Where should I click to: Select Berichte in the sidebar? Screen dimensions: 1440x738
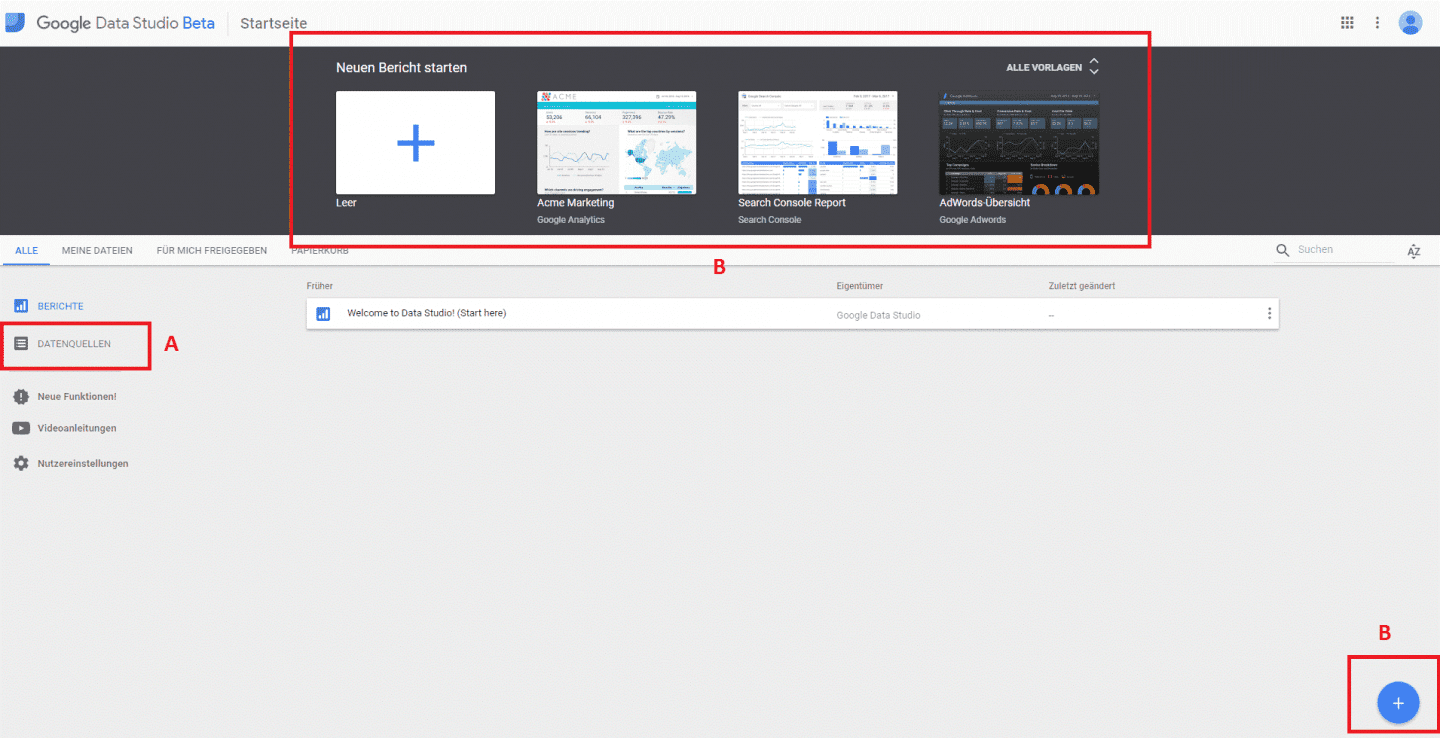[x=60, y=306]
